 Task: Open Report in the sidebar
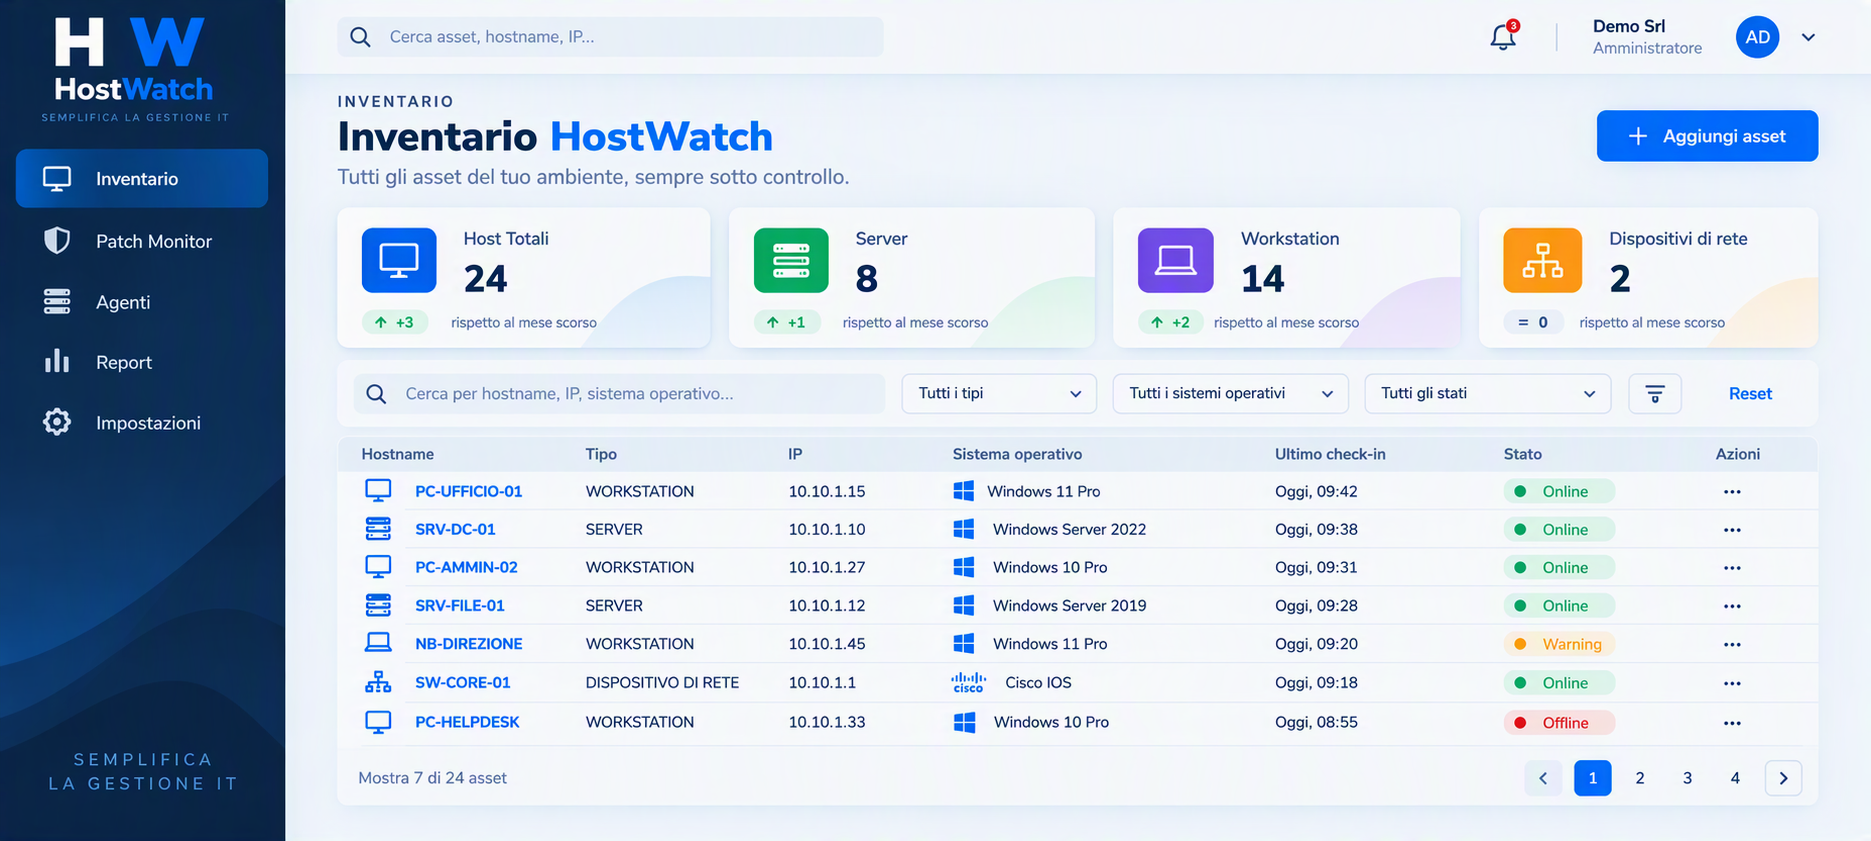(x=142, y=362)
